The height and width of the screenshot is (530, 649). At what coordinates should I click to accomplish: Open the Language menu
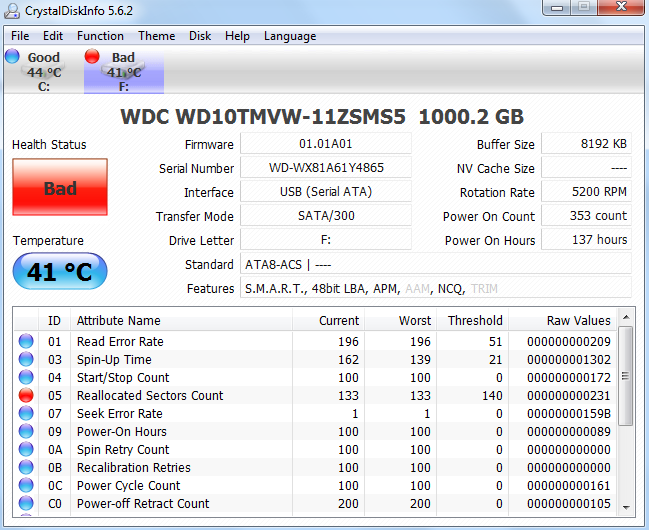click(x=290, y=36)
